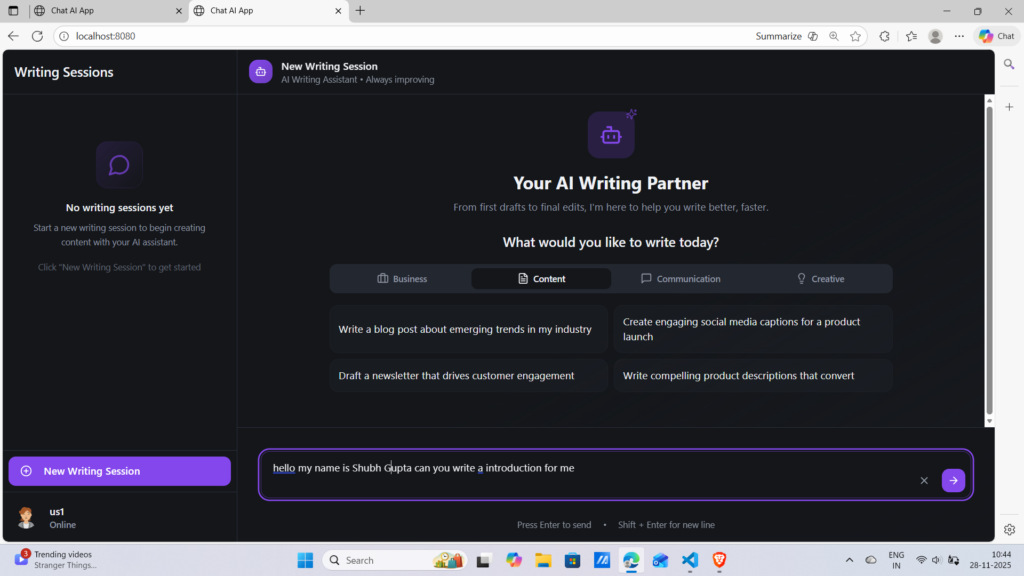Click the browser zoom magnifier icon

point(834,36)
